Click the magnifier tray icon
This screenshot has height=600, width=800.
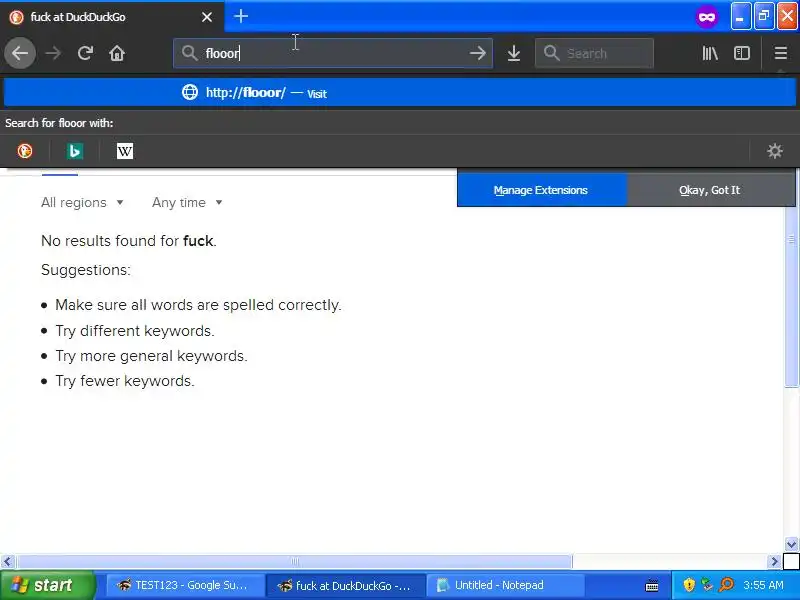[x=726, y=585]
